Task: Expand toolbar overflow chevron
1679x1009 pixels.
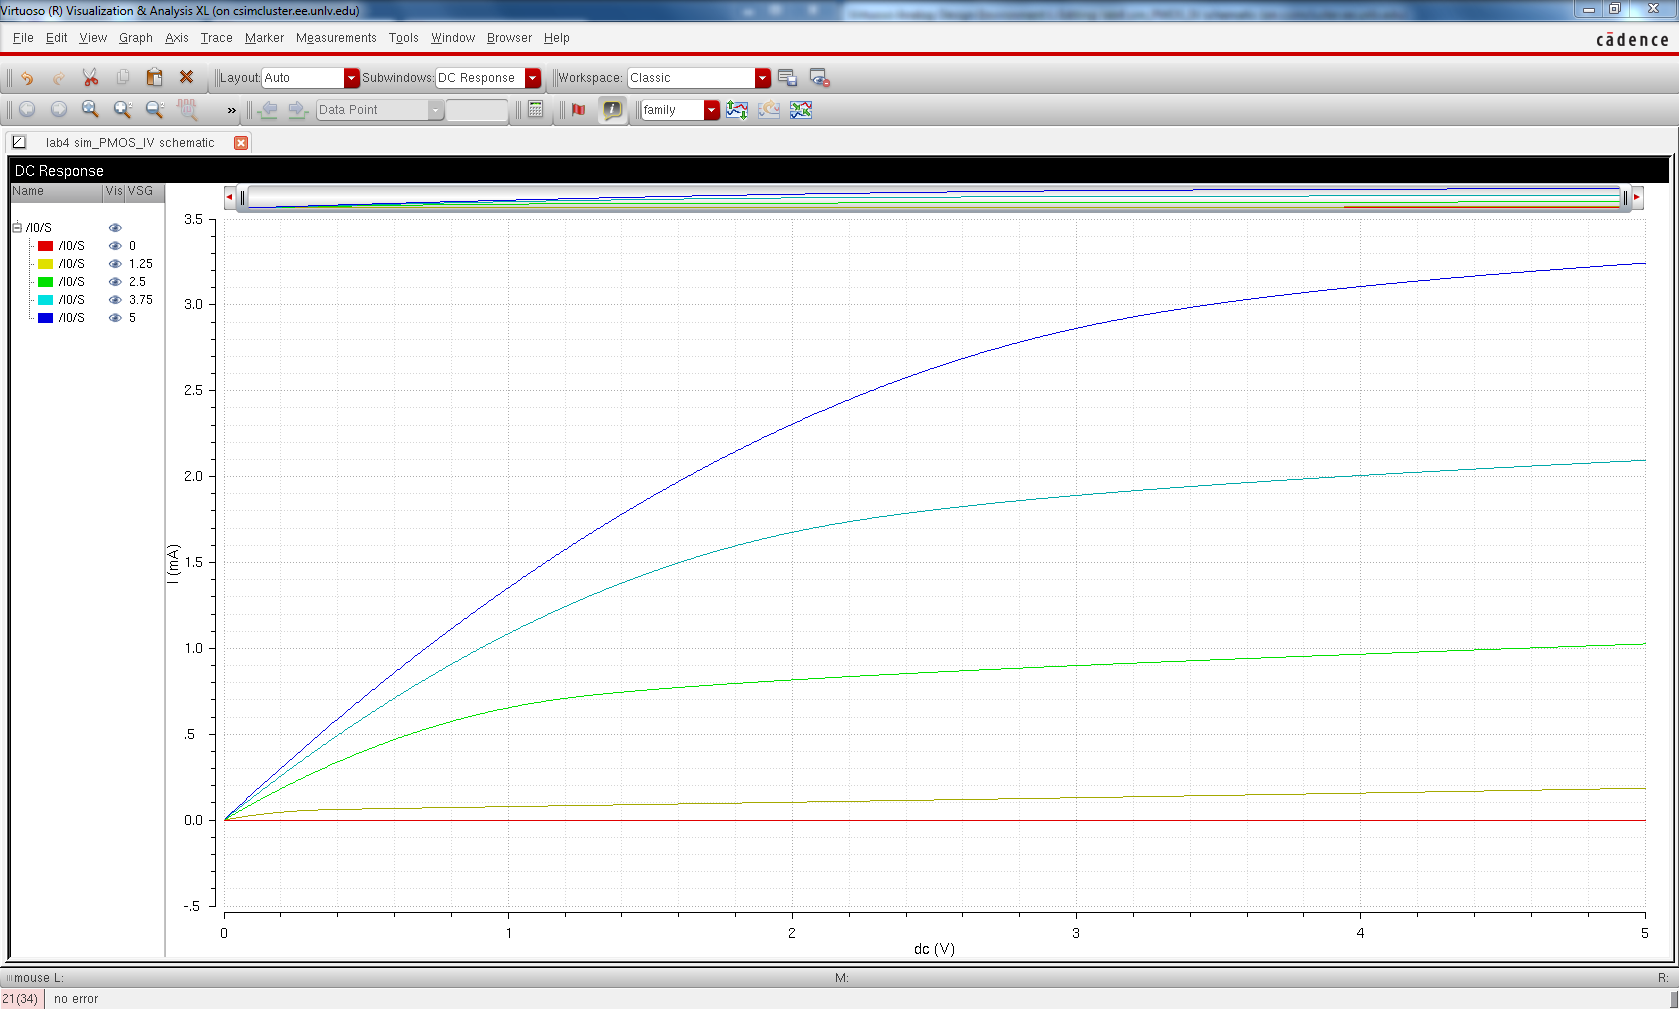Action: click(x=231, y=110)
